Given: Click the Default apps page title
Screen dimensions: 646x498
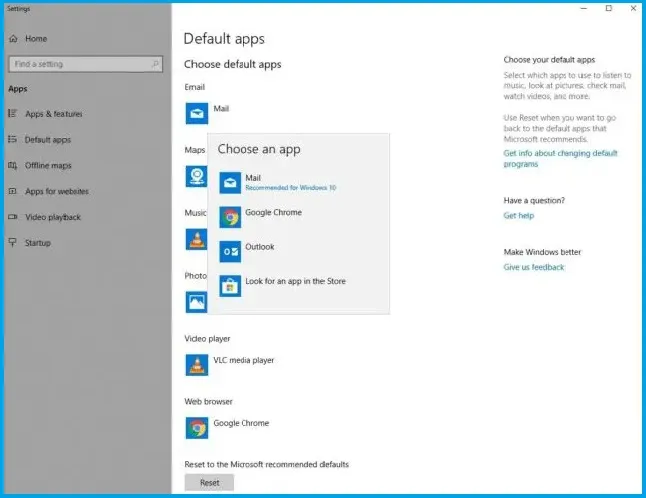Looking at the screenshot, I should (x=224, y=39).
